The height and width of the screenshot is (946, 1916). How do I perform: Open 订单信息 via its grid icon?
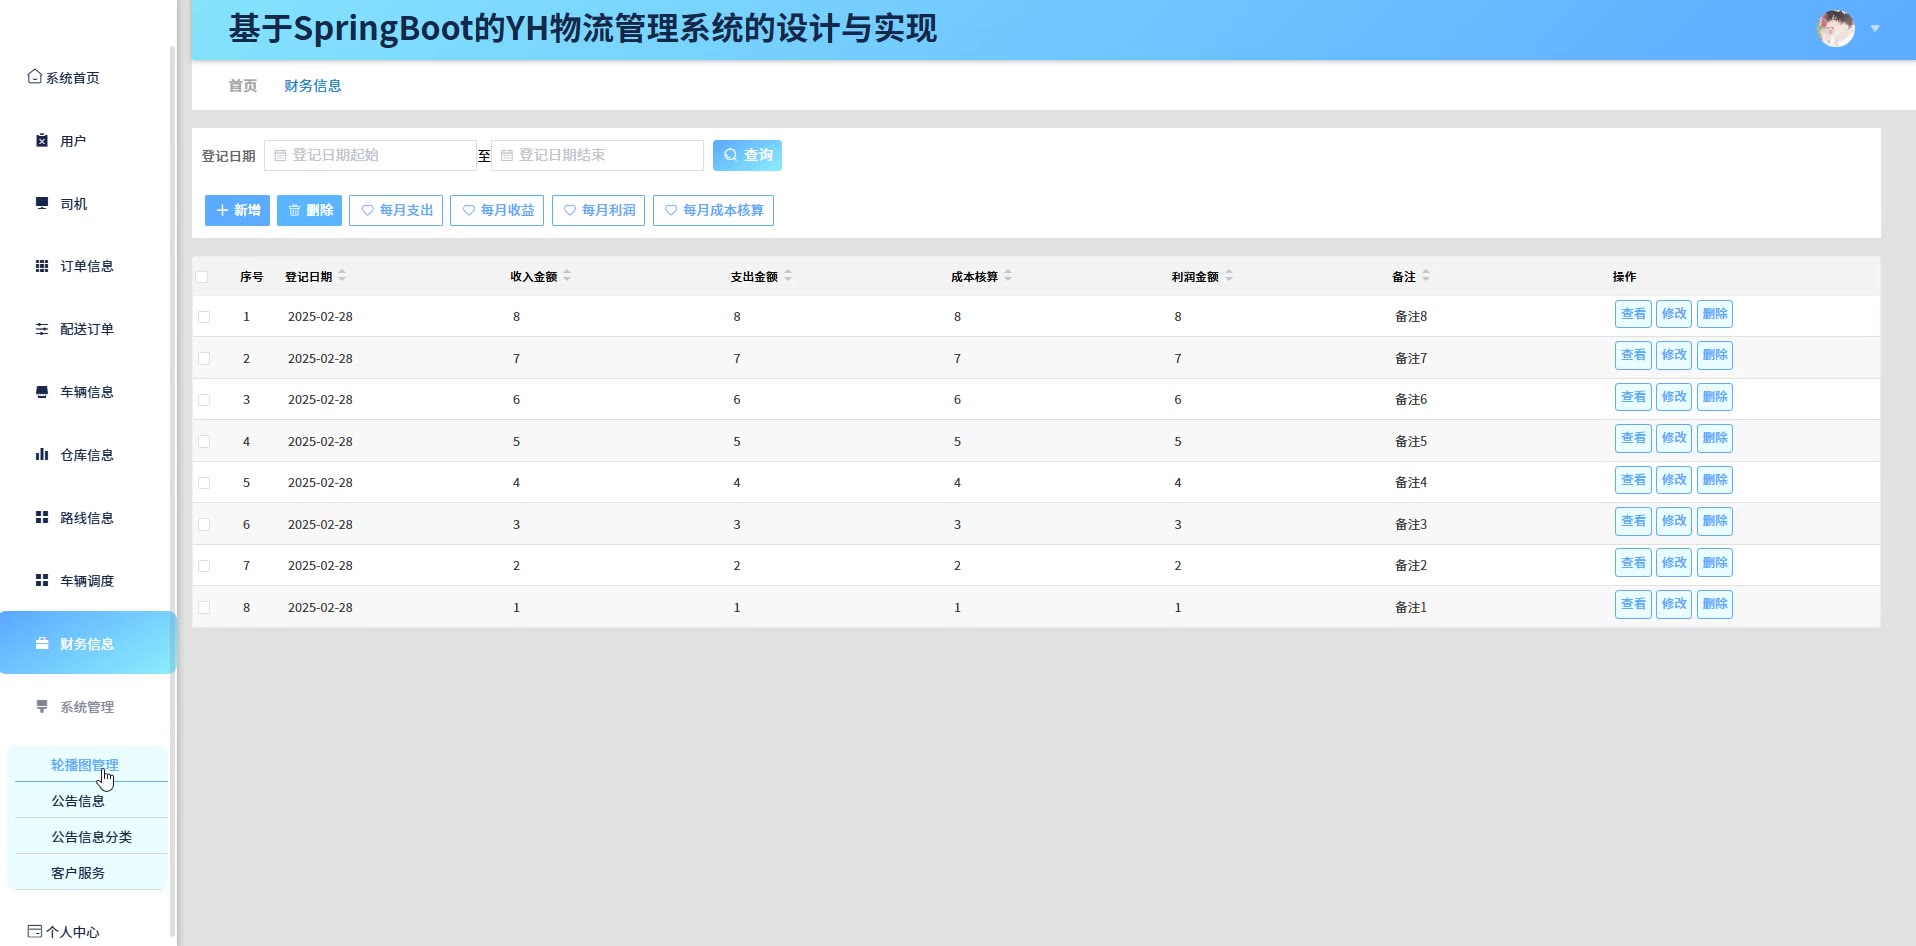tap(42, 266)
